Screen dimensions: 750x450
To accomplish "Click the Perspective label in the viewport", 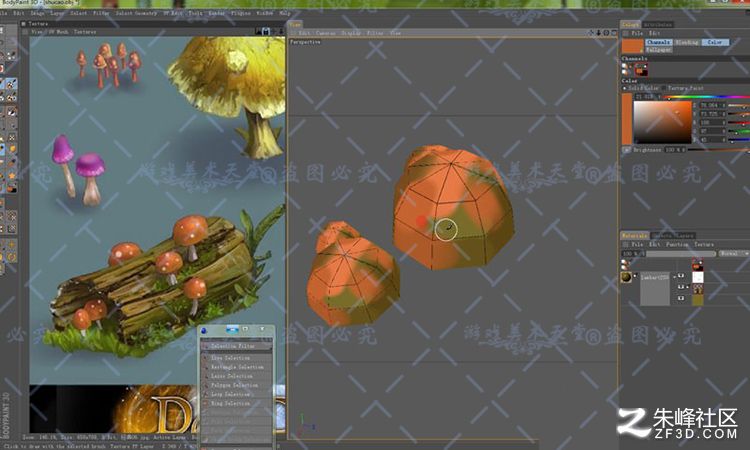I will 305,42.
